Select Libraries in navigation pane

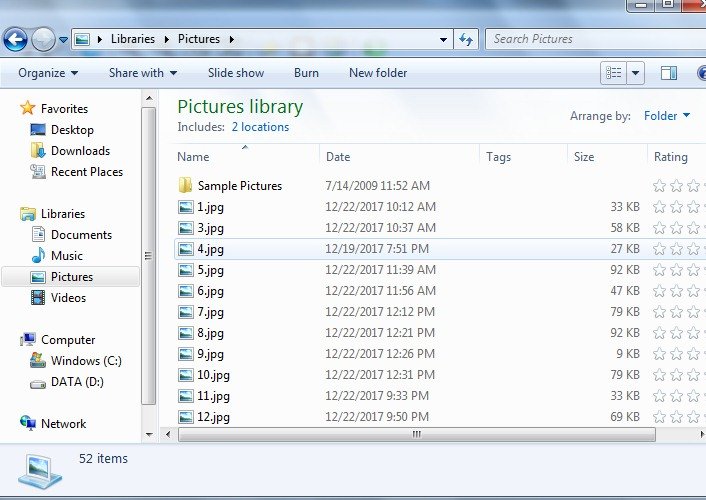tap(63, 214)
